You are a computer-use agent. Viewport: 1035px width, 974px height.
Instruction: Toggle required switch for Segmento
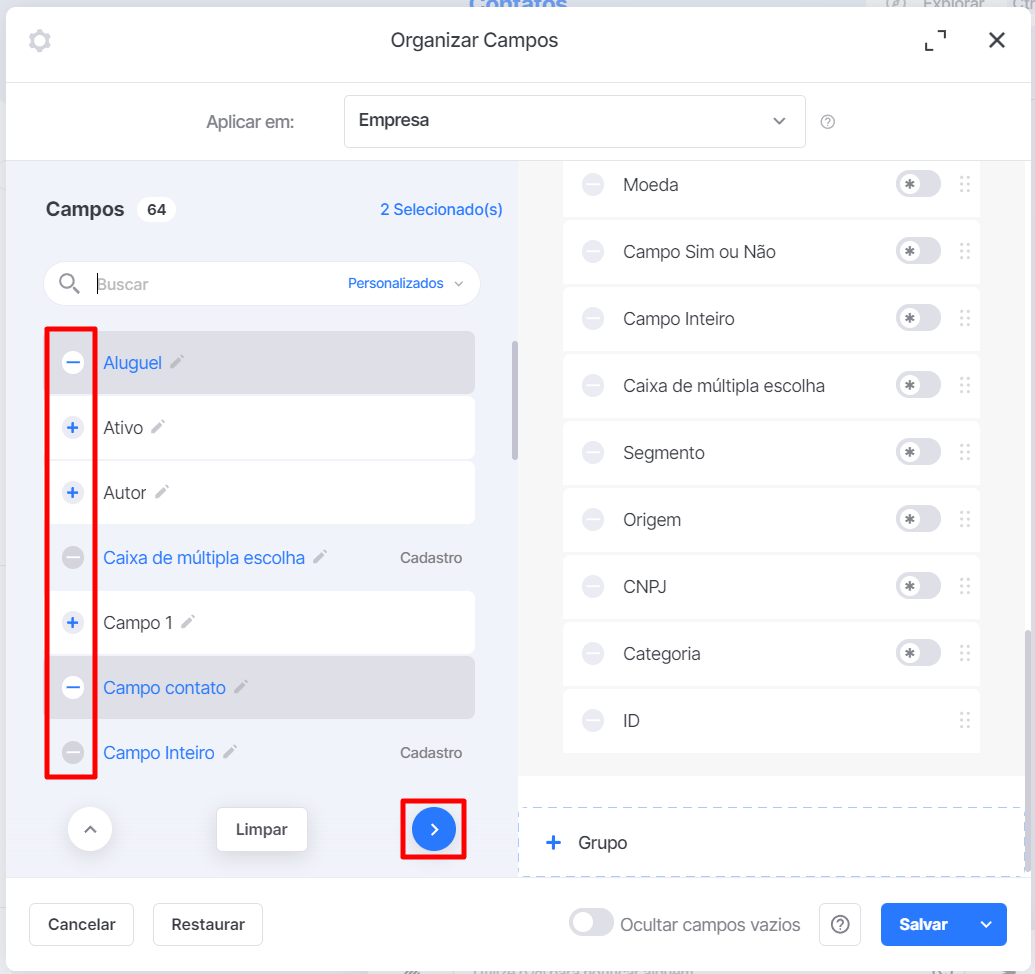tap(918, 452)
